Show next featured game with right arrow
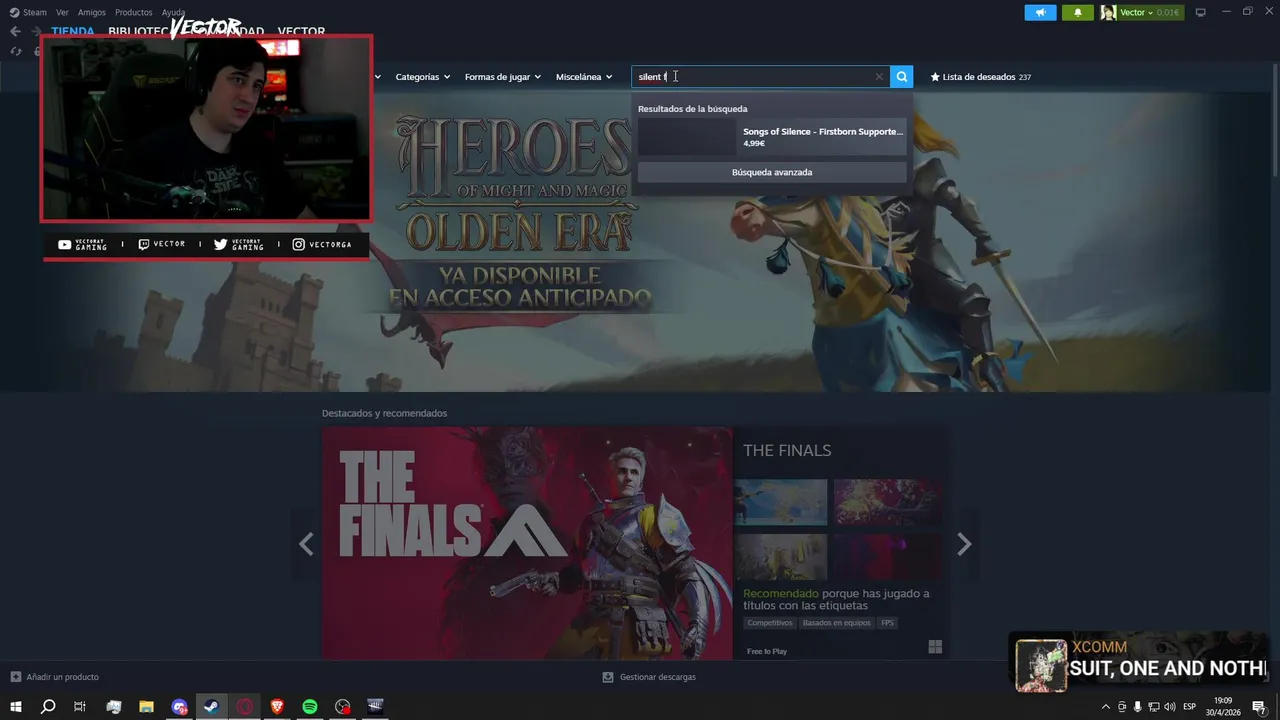This screenshot has width=1280, height=720. coord(964,544)
